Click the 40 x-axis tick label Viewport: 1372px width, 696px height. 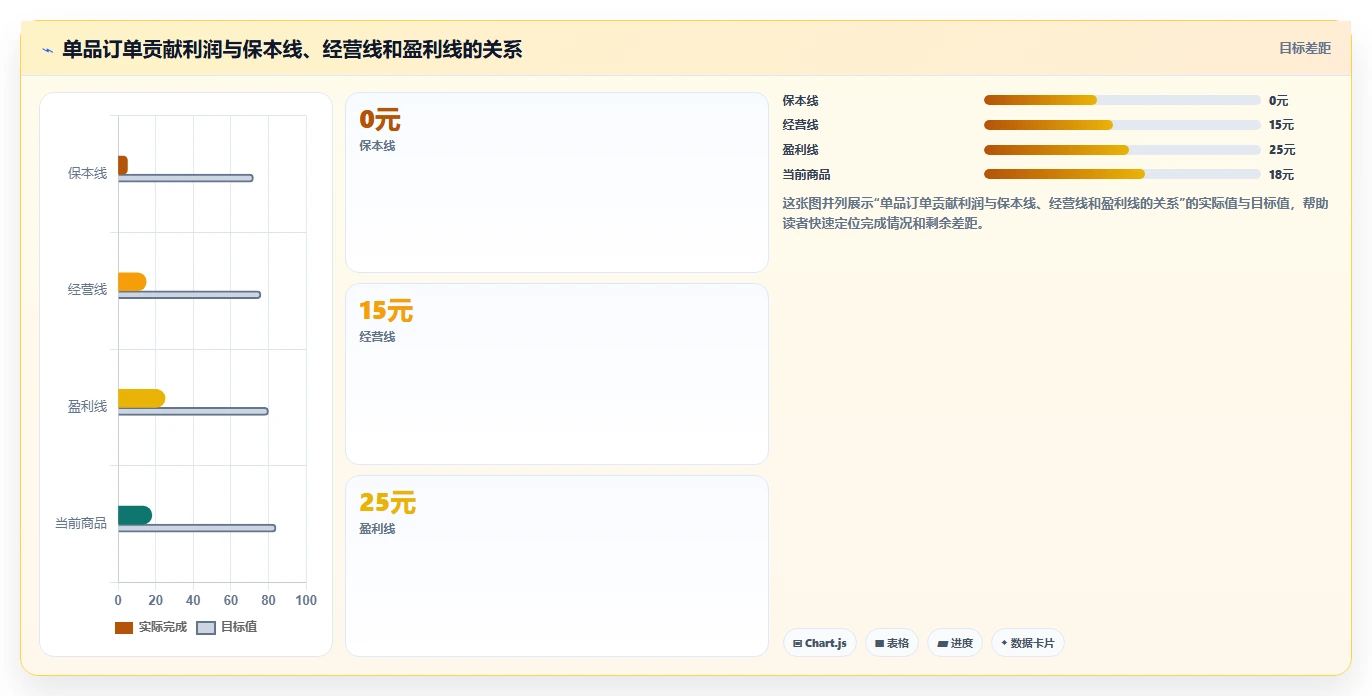coord(193,601)
